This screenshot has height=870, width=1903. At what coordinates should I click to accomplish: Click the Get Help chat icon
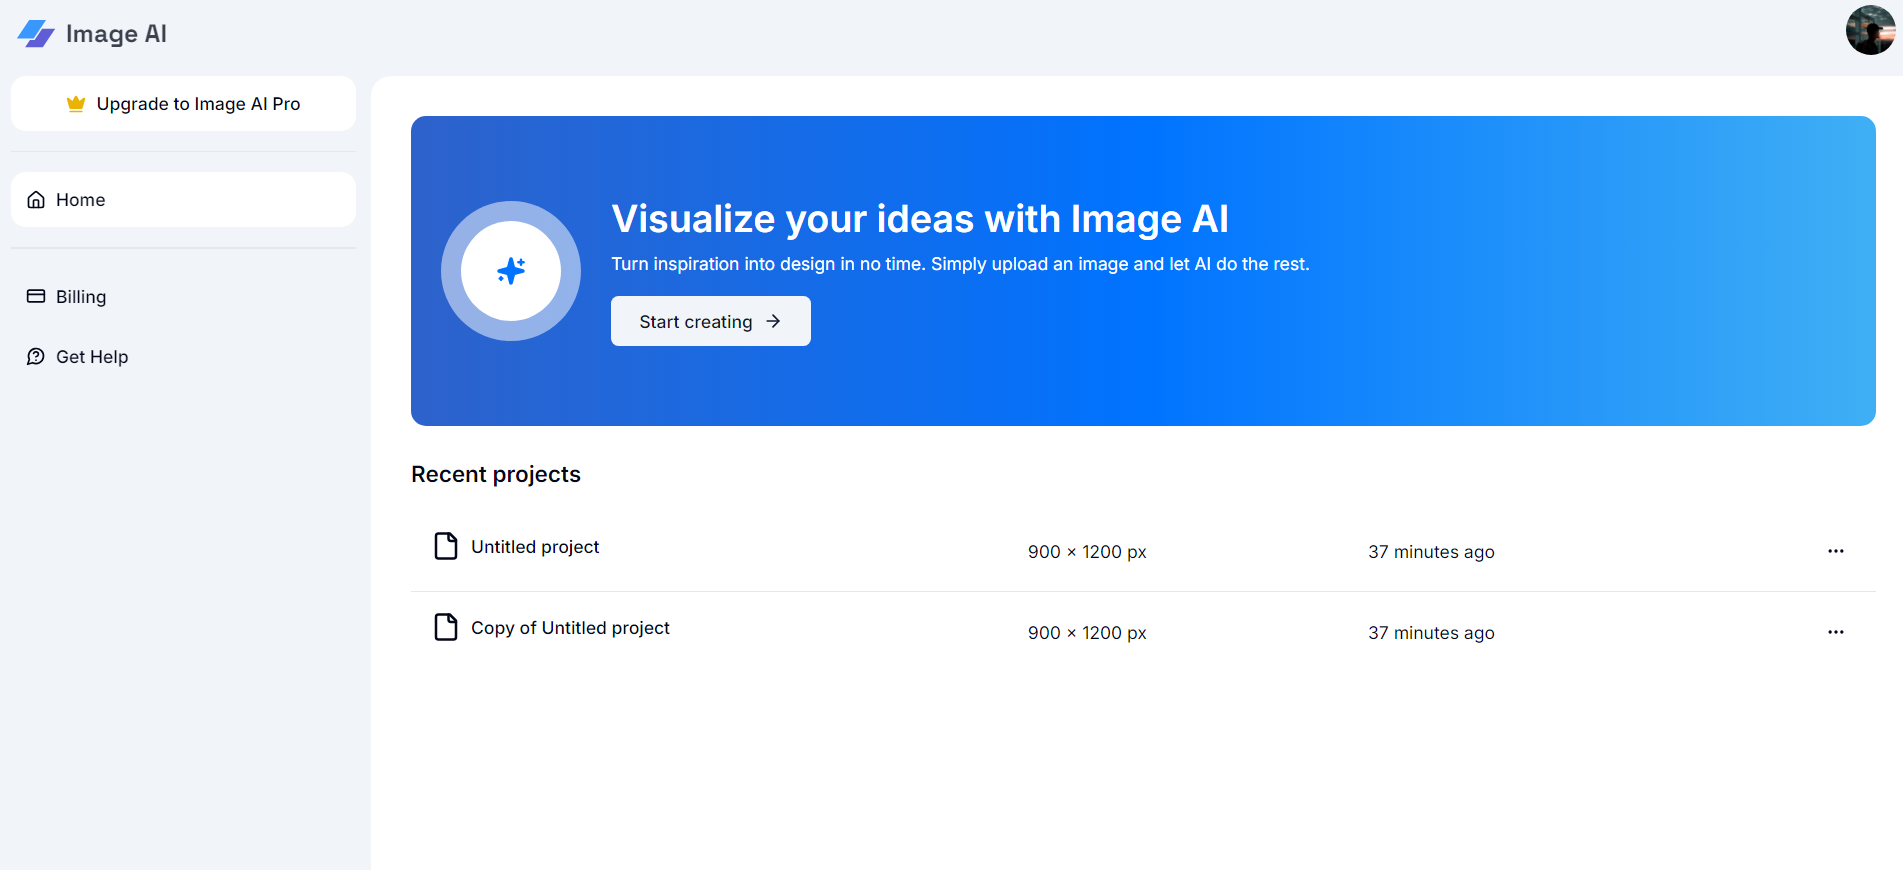click(36, 357)
